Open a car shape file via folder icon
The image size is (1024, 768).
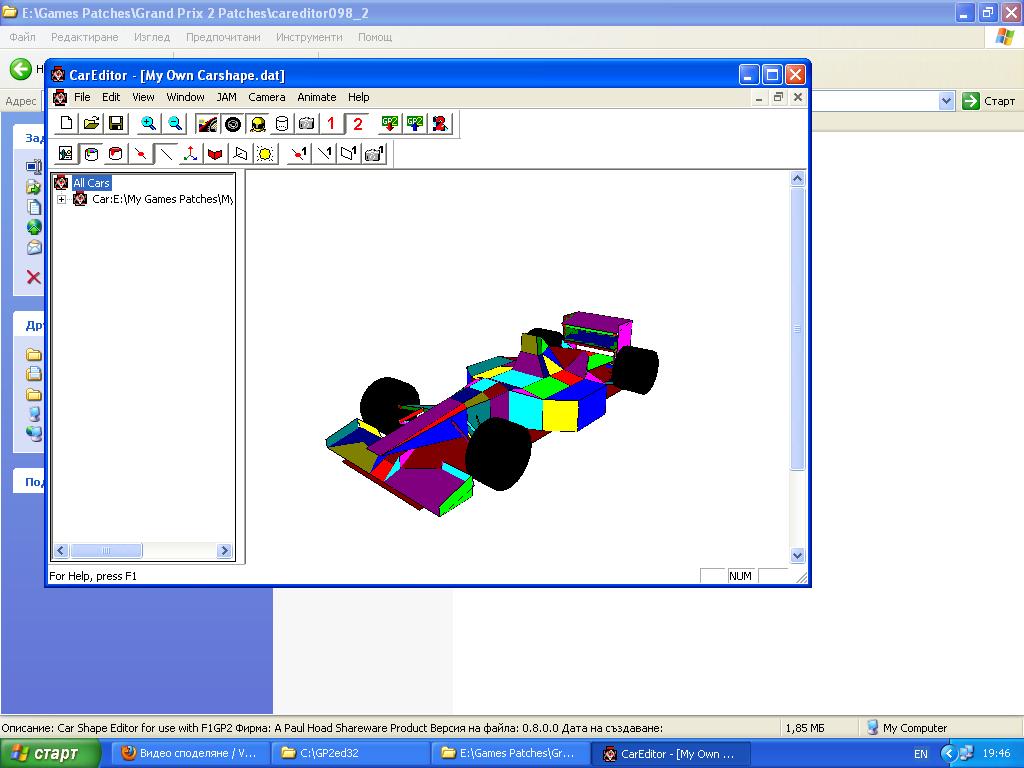pyautogui.click(x=91, y=123)
